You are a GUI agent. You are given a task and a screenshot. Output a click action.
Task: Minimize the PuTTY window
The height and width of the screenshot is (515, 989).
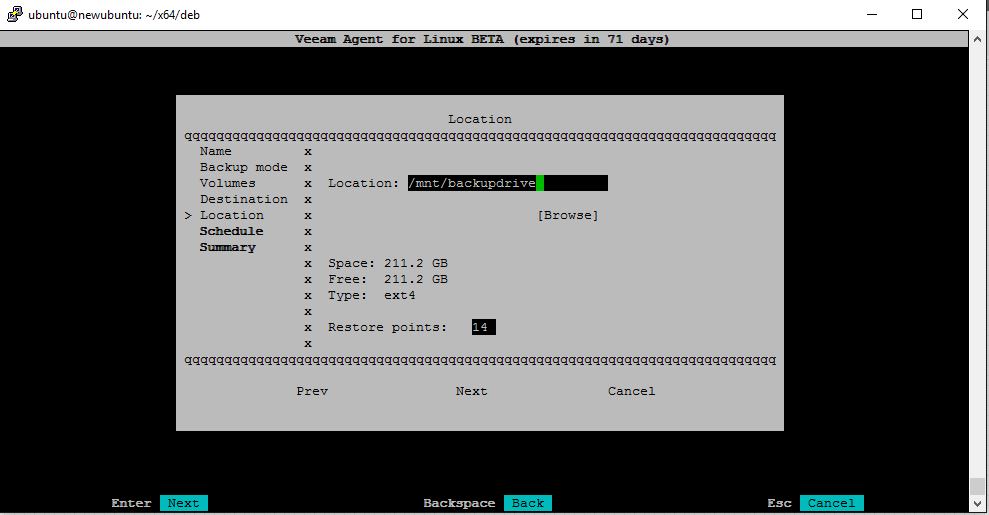872,14
